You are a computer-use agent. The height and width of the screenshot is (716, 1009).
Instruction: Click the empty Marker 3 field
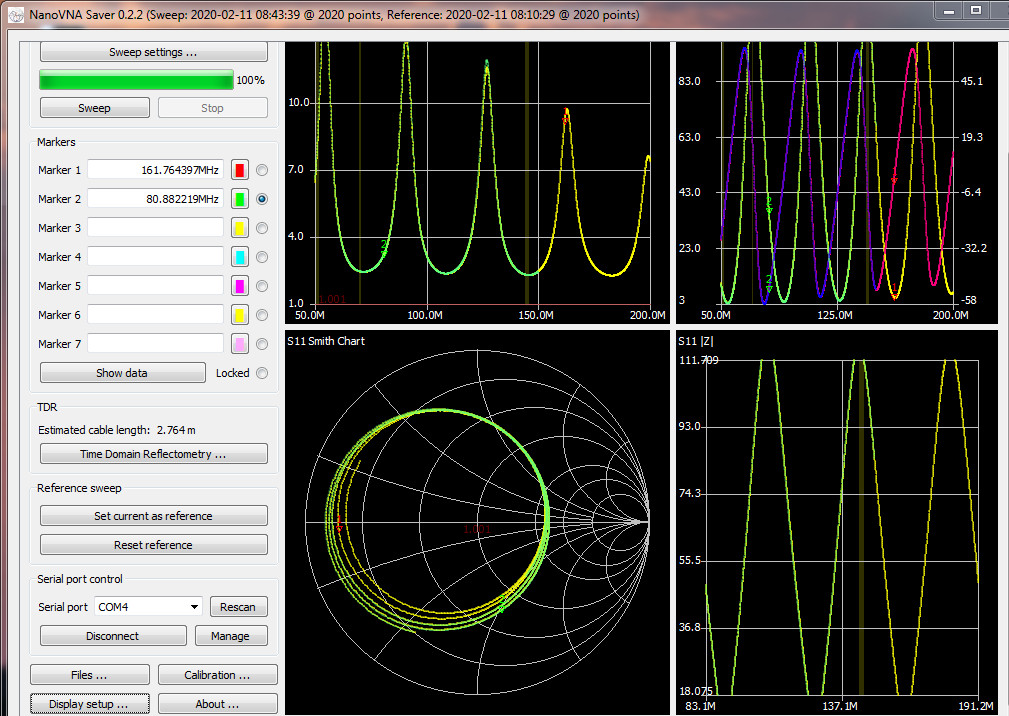[156, 228]
